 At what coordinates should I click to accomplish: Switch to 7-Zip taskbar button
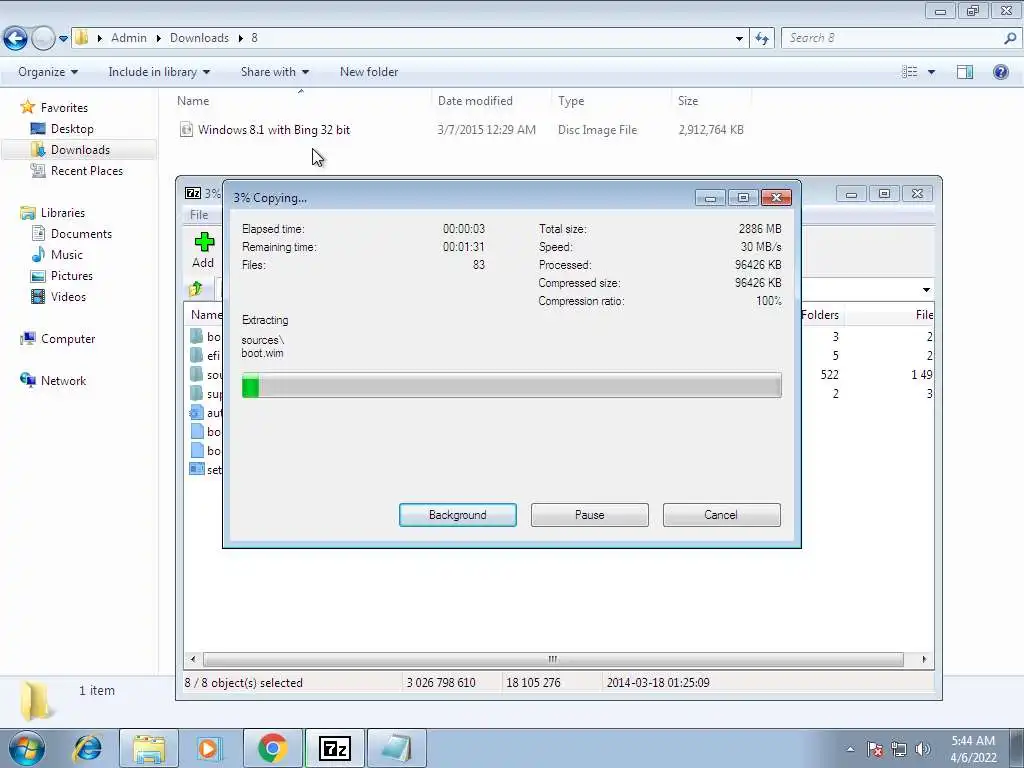coord(335,748)
